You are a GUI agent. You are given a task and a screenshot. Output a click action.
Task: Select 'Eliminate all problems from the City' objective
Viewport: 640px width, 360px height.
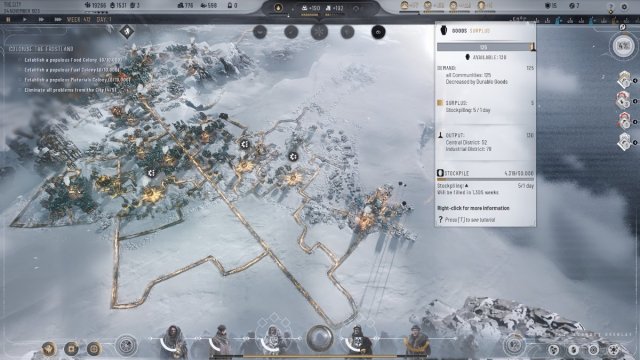tap(70, 90)
